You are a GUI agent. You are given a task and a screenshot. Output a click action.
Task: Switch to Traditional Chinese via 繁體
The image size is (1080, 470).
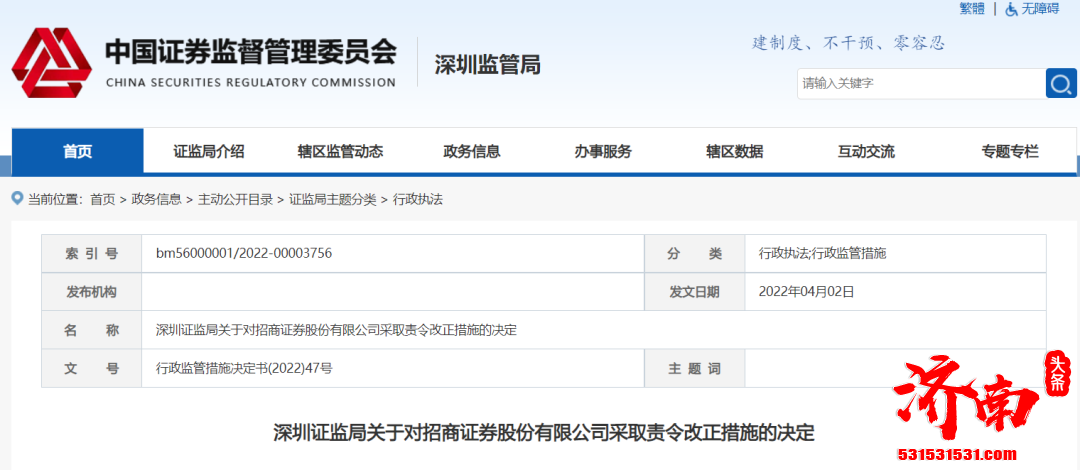point(972,9)
